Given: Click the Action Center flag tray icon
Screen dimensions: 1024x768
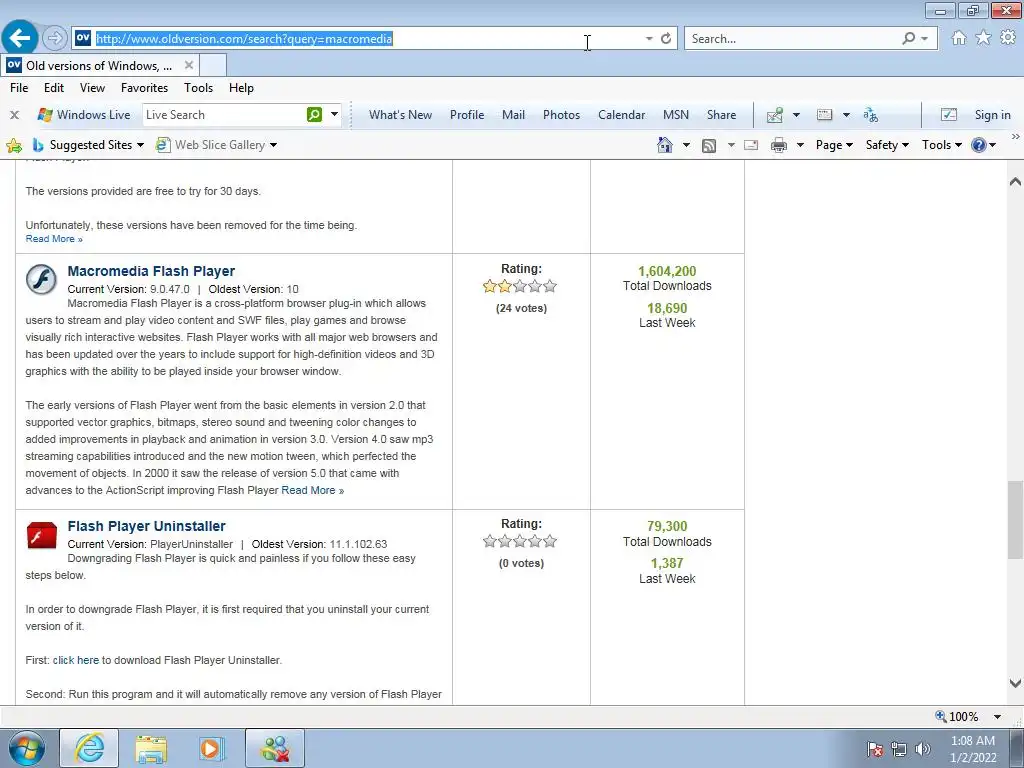Looking at the screenshot, I should coord(875,749).
